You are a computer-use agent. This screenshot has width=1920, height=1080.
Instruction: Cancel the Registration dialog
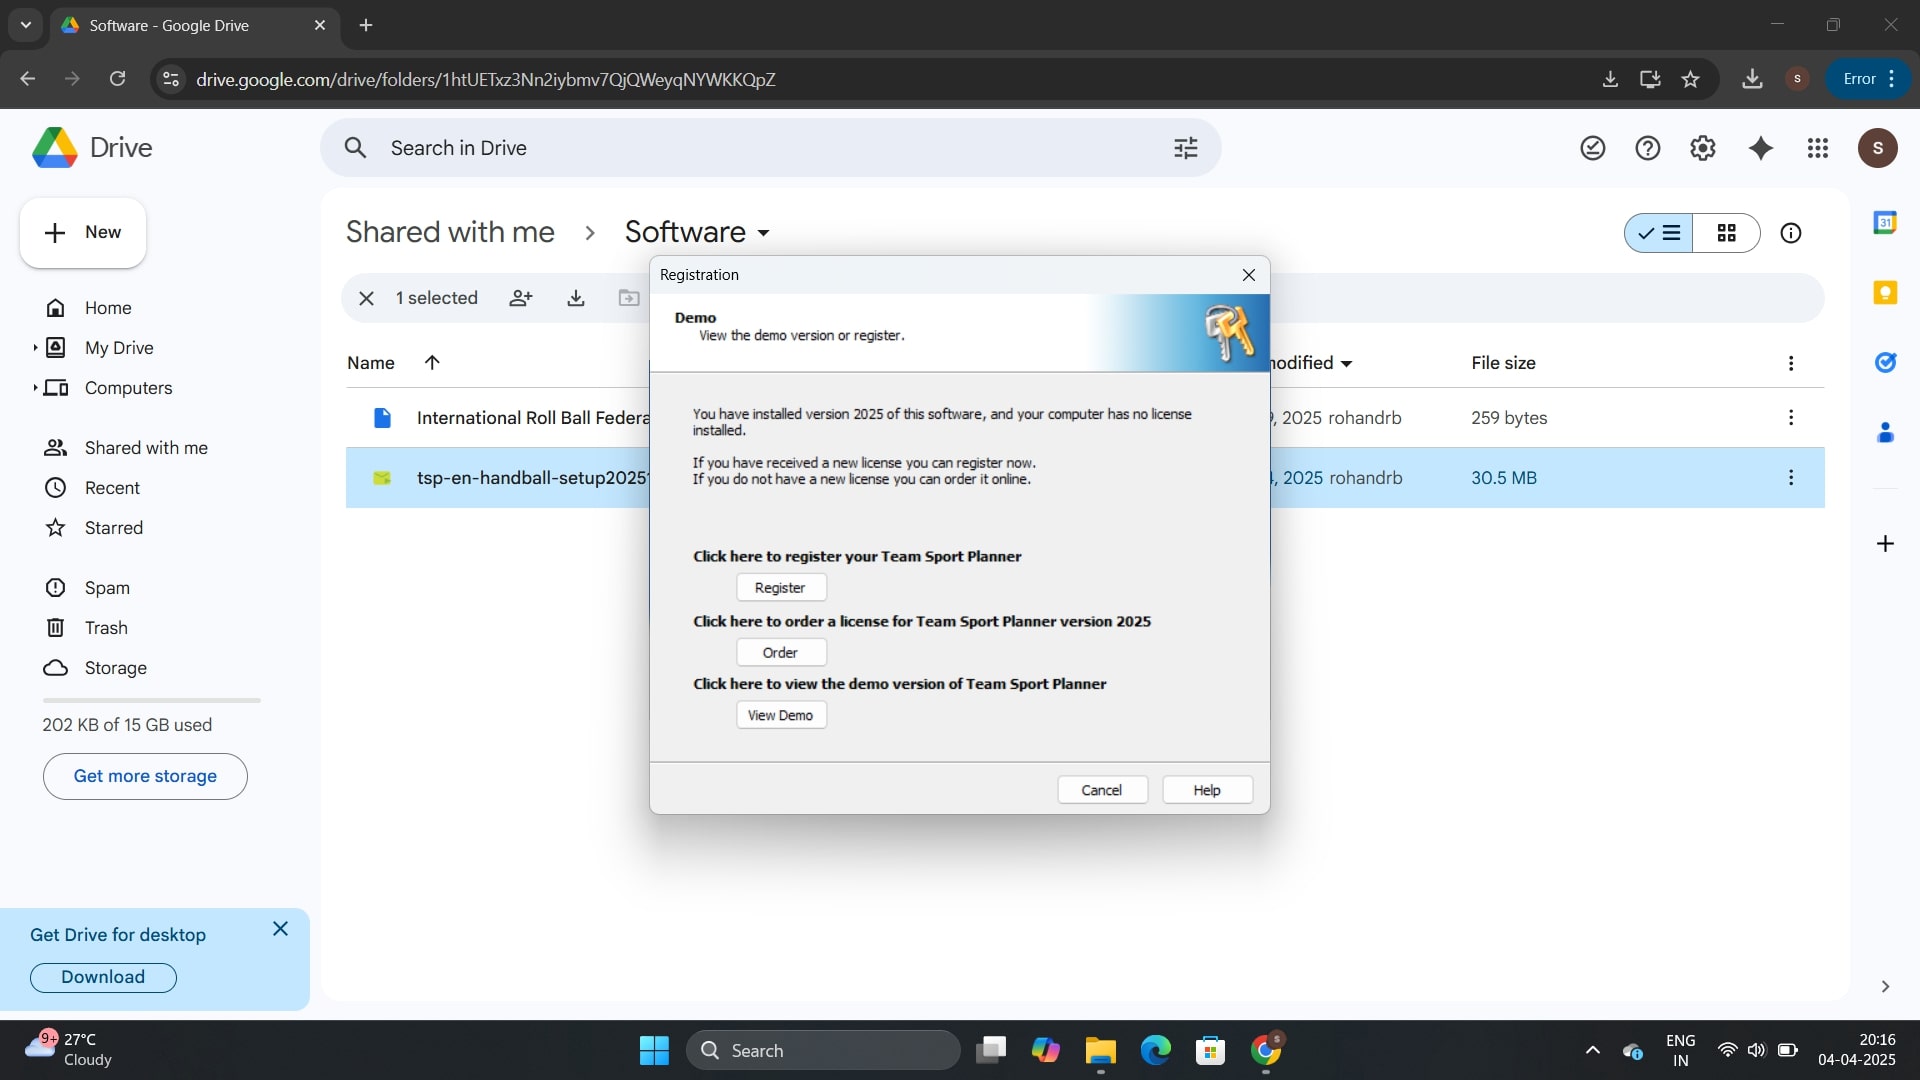pyautogui.click(x=1102, y=790)
